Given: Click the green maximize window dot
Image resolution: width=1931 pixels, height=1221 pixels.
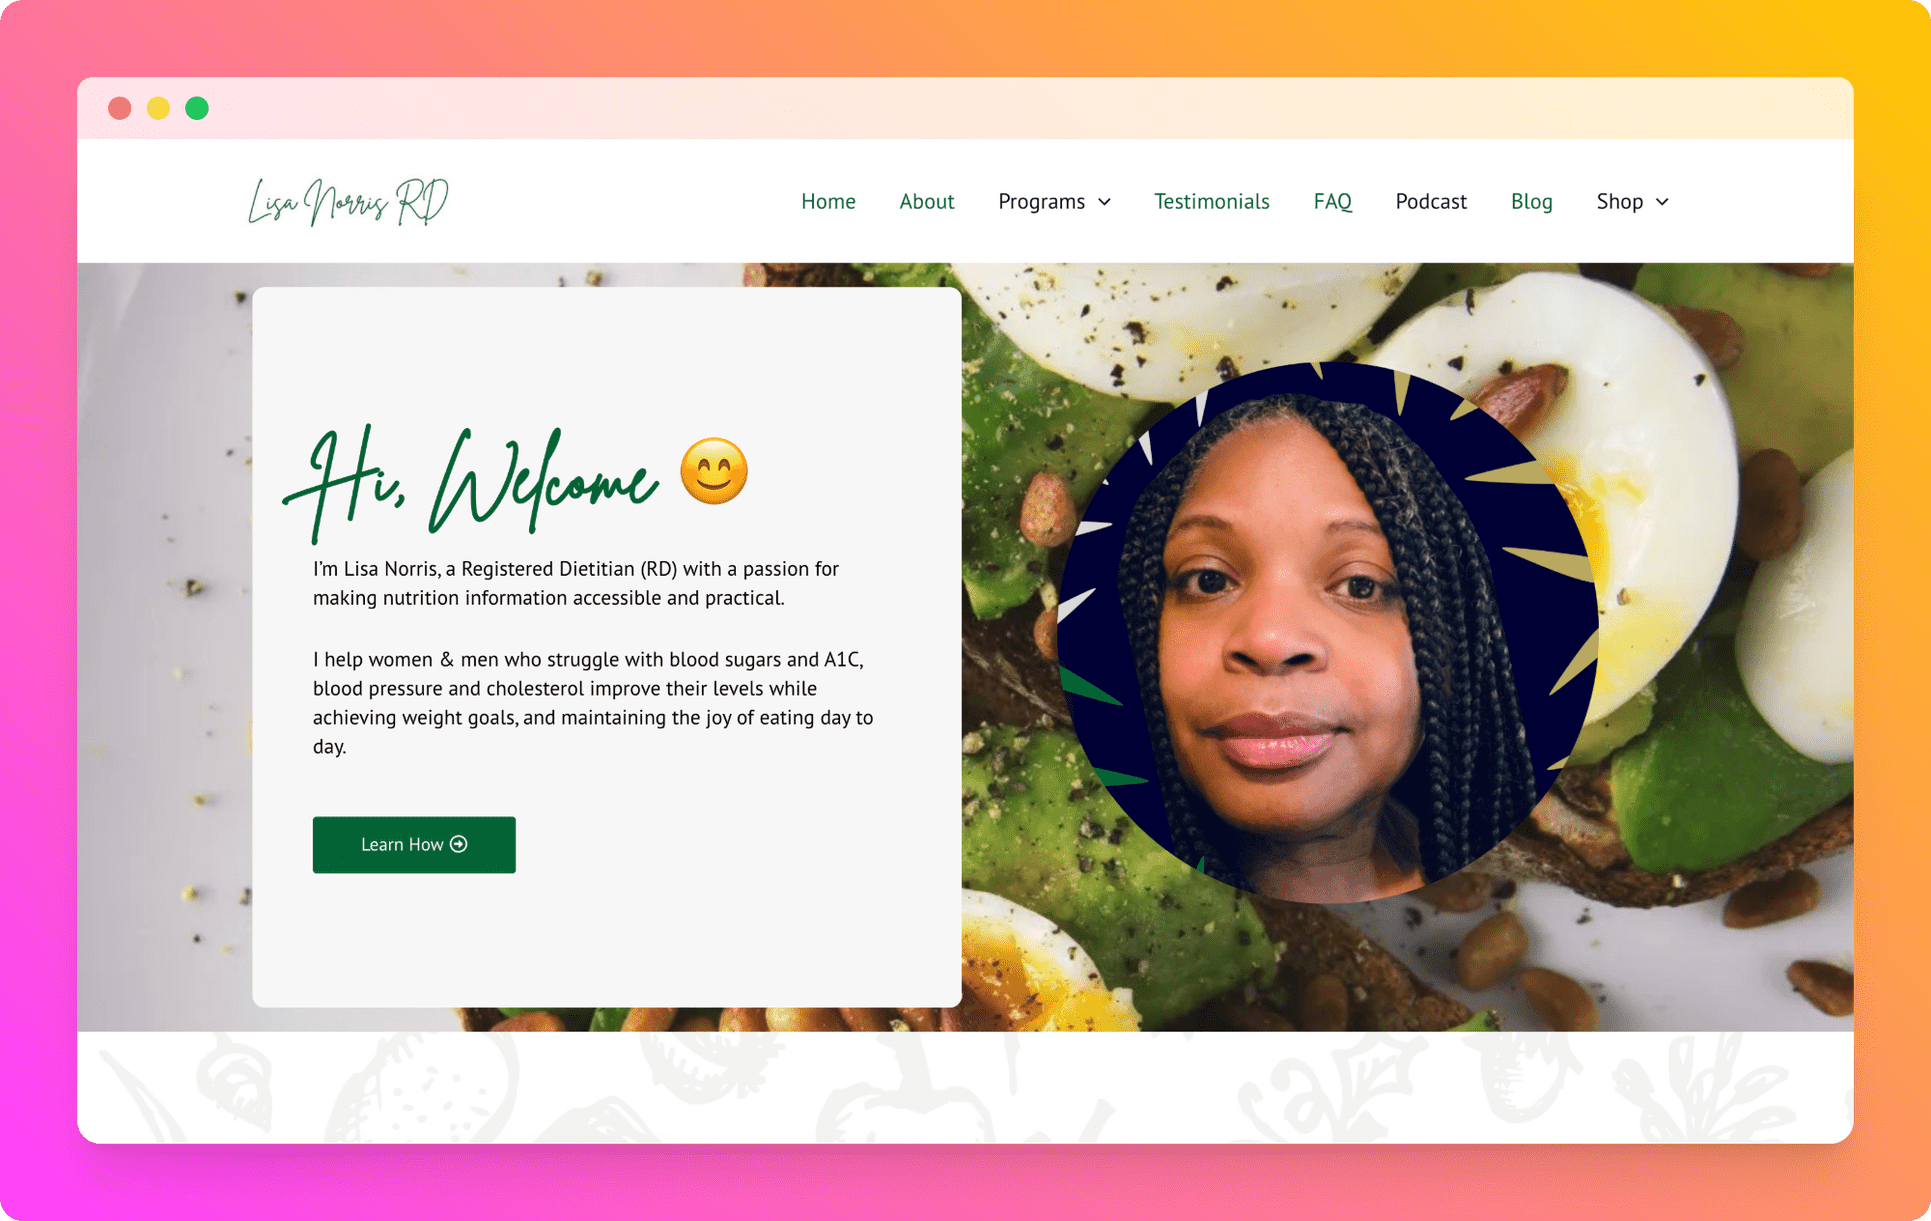Looking at the screenshot, I should tap(197, 108).
